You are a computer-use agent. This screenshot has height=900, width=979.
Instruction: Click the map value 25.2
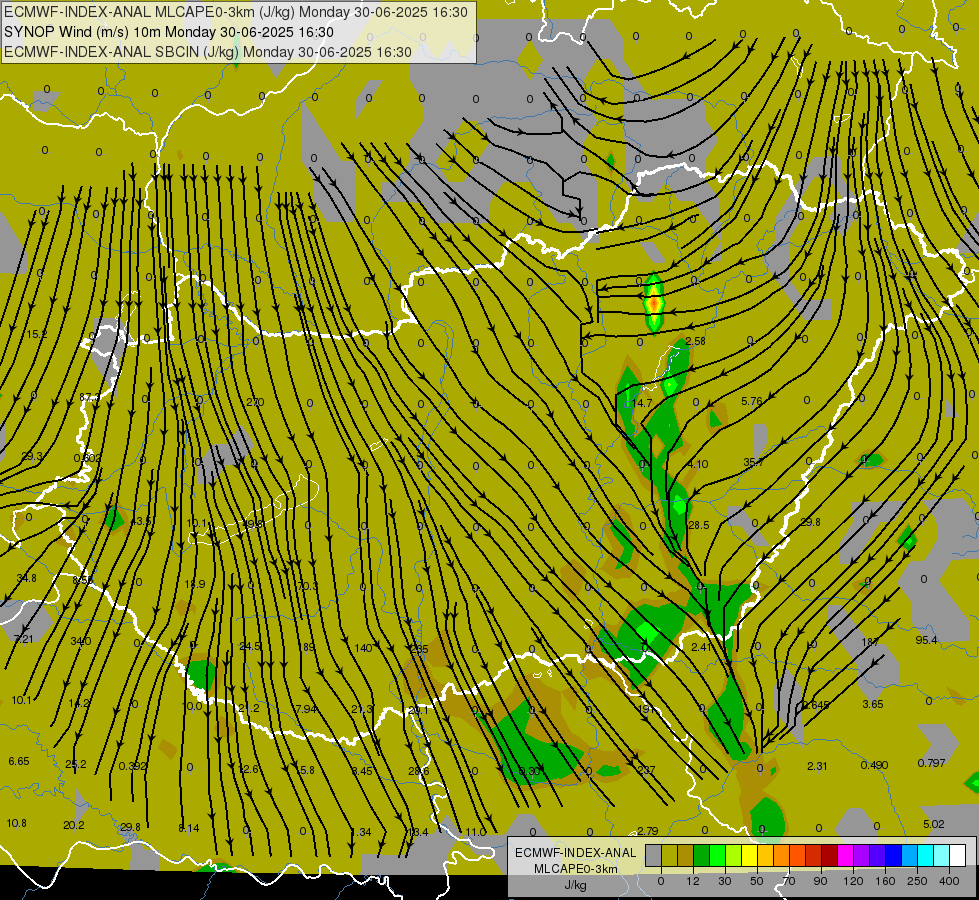point(76,764)
